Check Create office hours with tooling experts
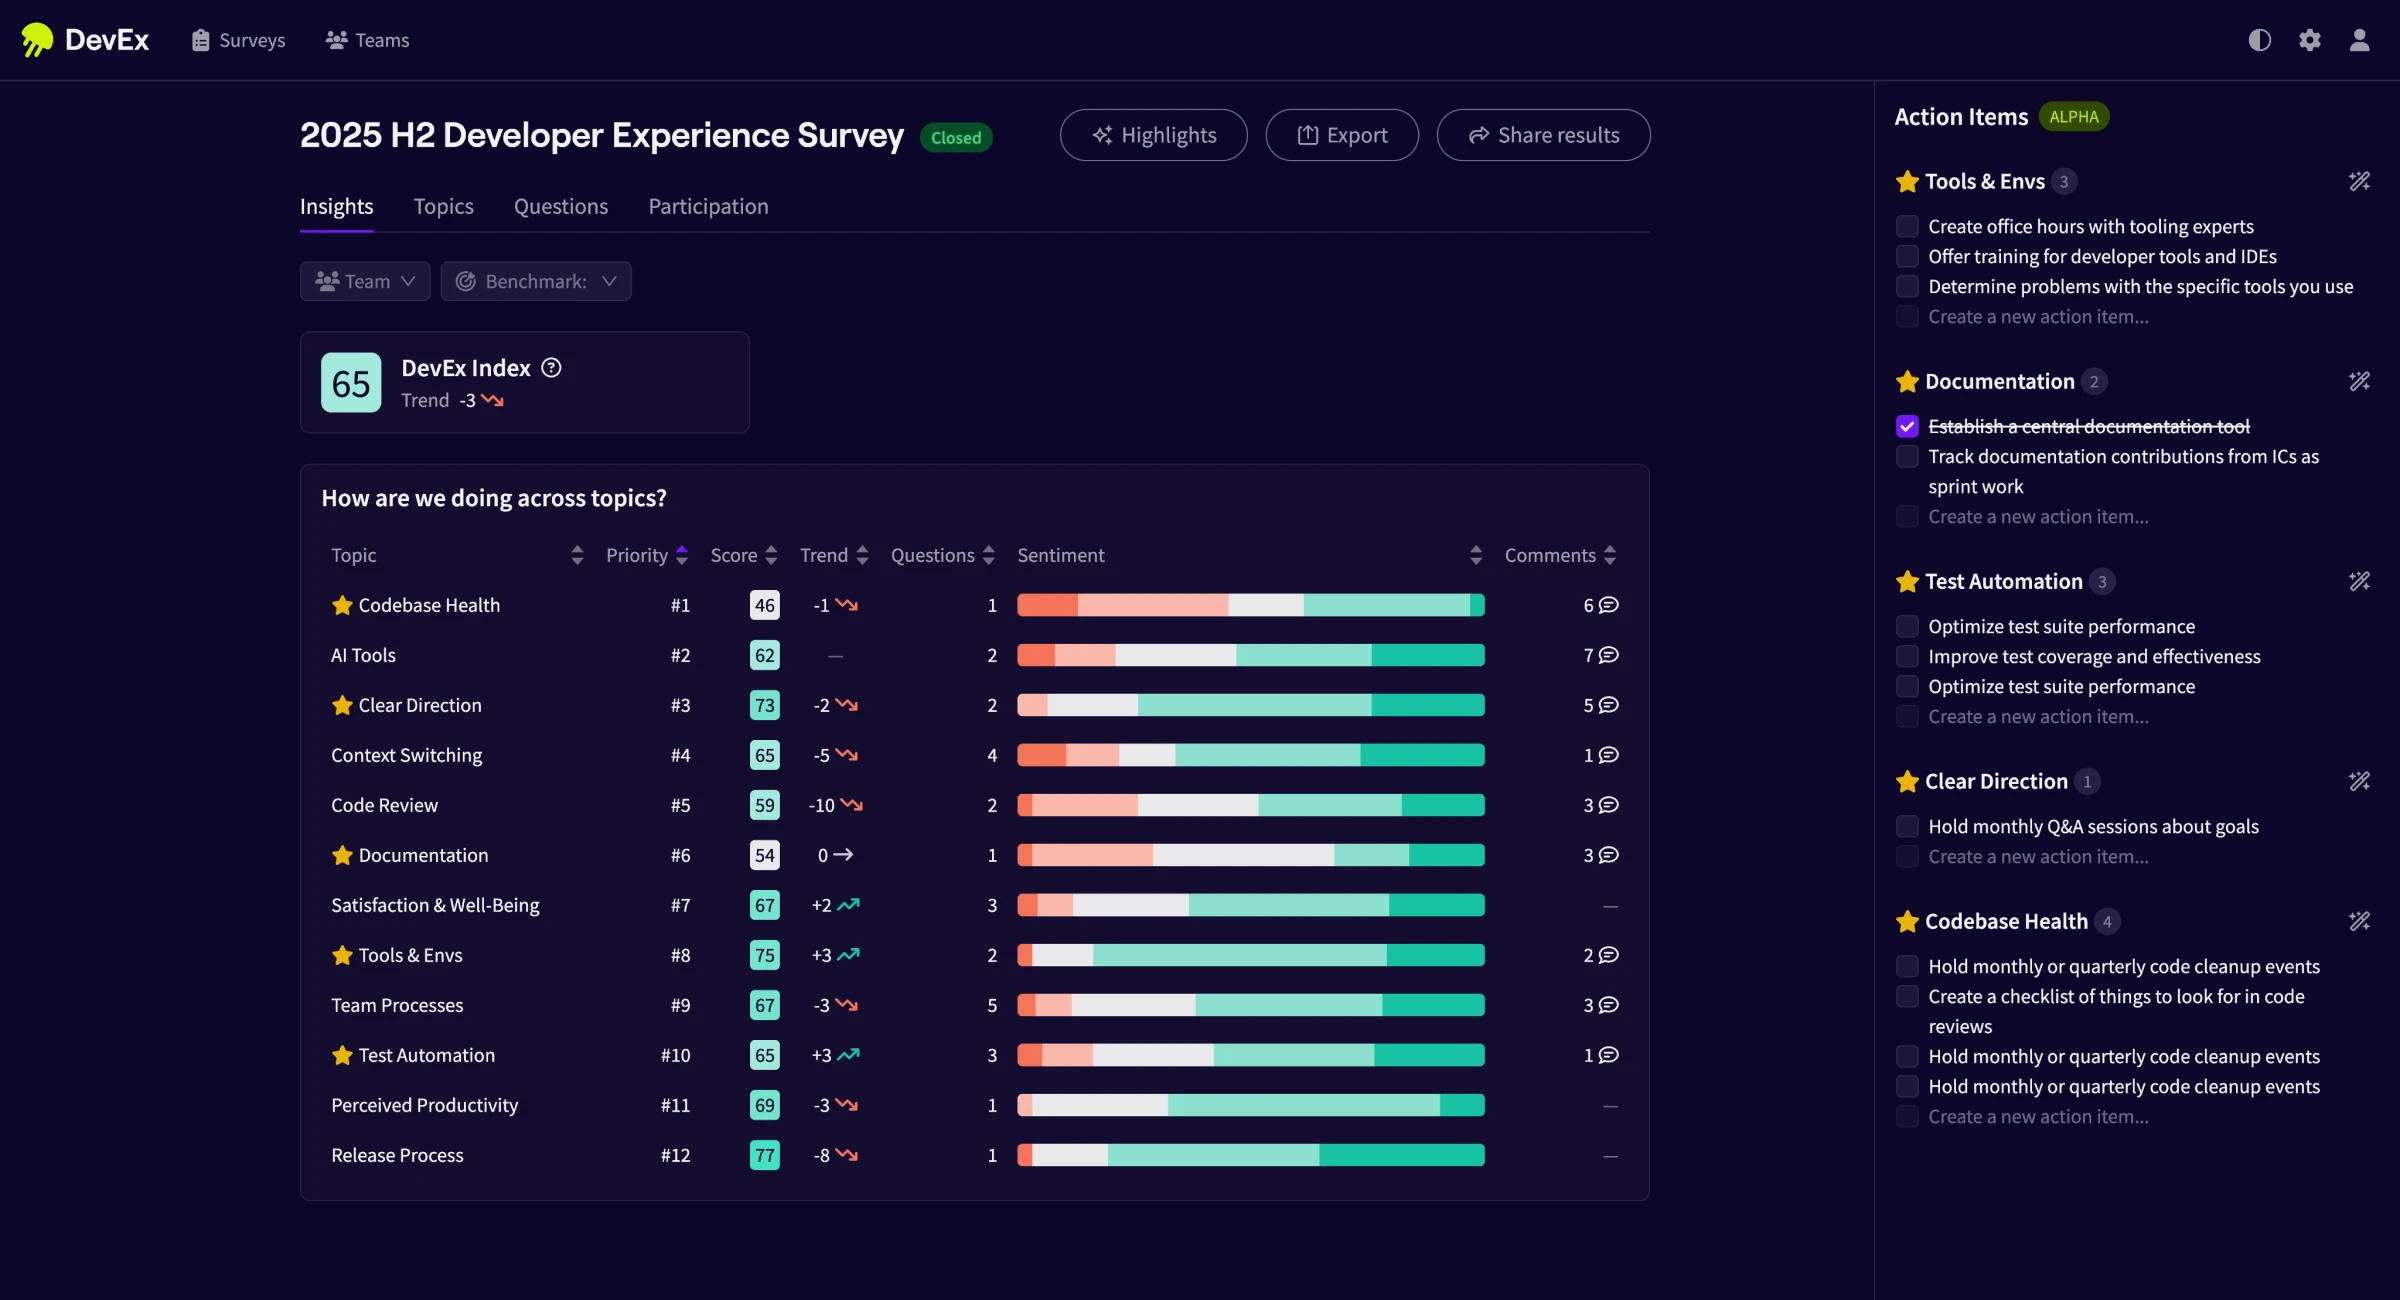Screen dimensions: 2400x1300 (1907, 226)
